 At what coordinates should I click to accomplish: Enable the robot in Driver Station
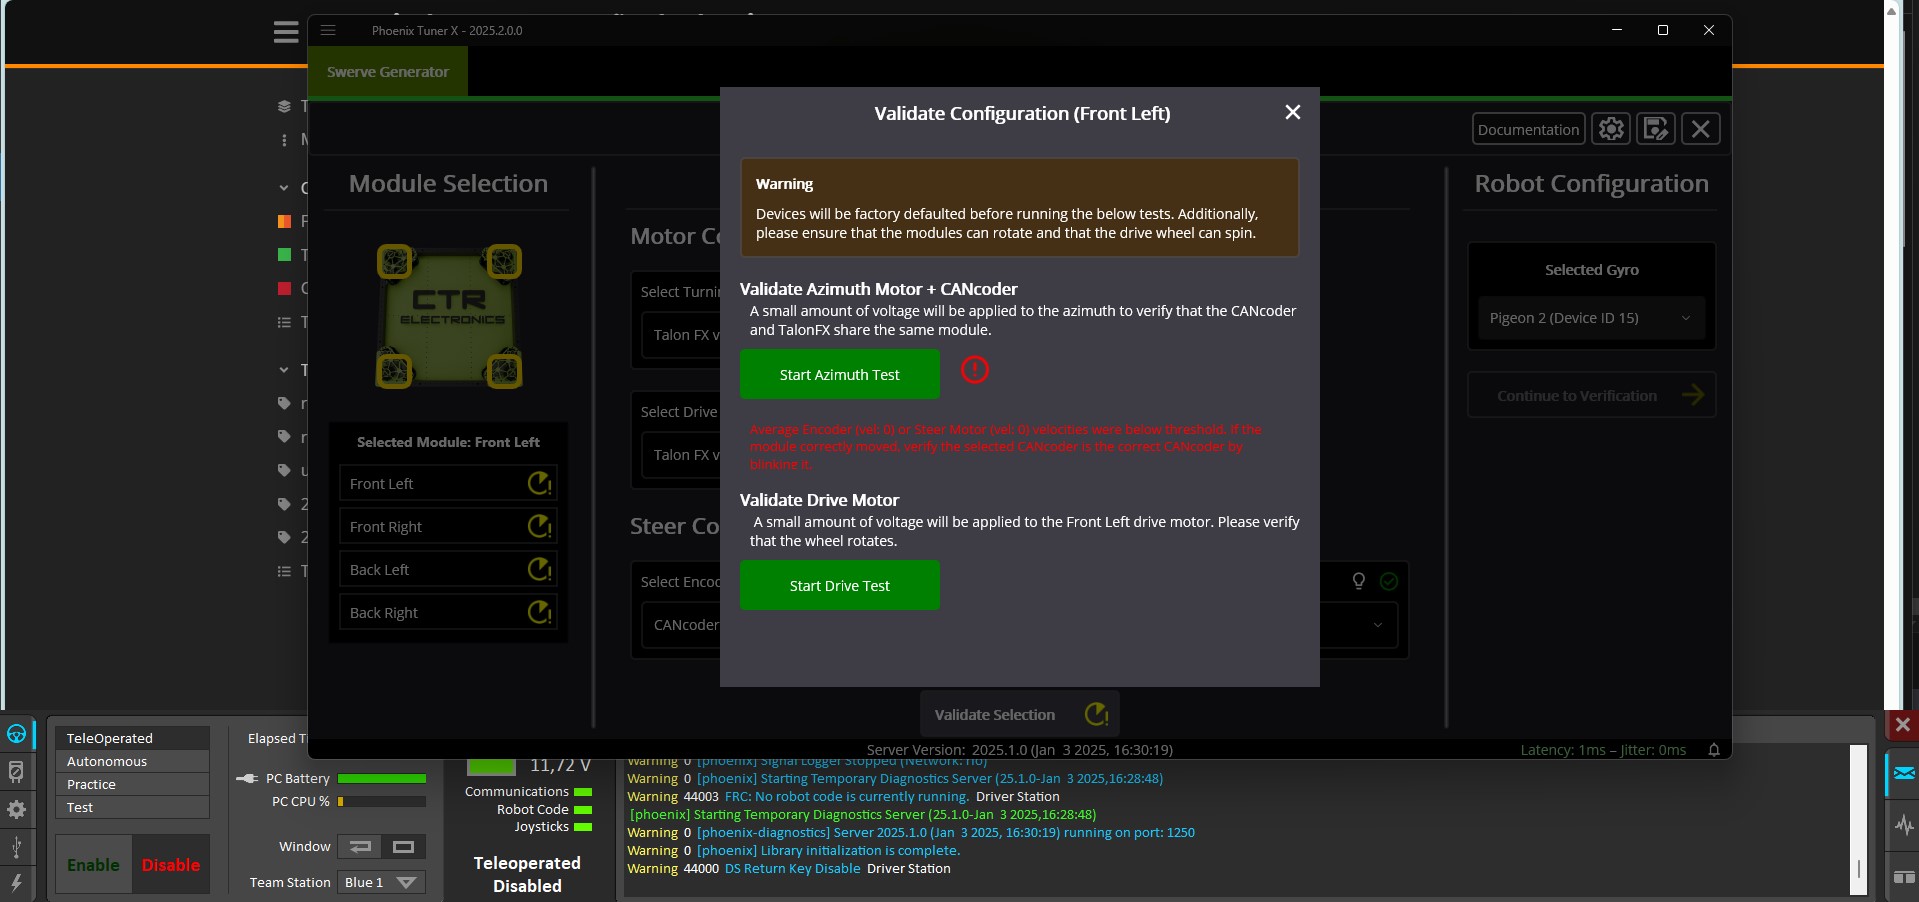click(93, 864)
